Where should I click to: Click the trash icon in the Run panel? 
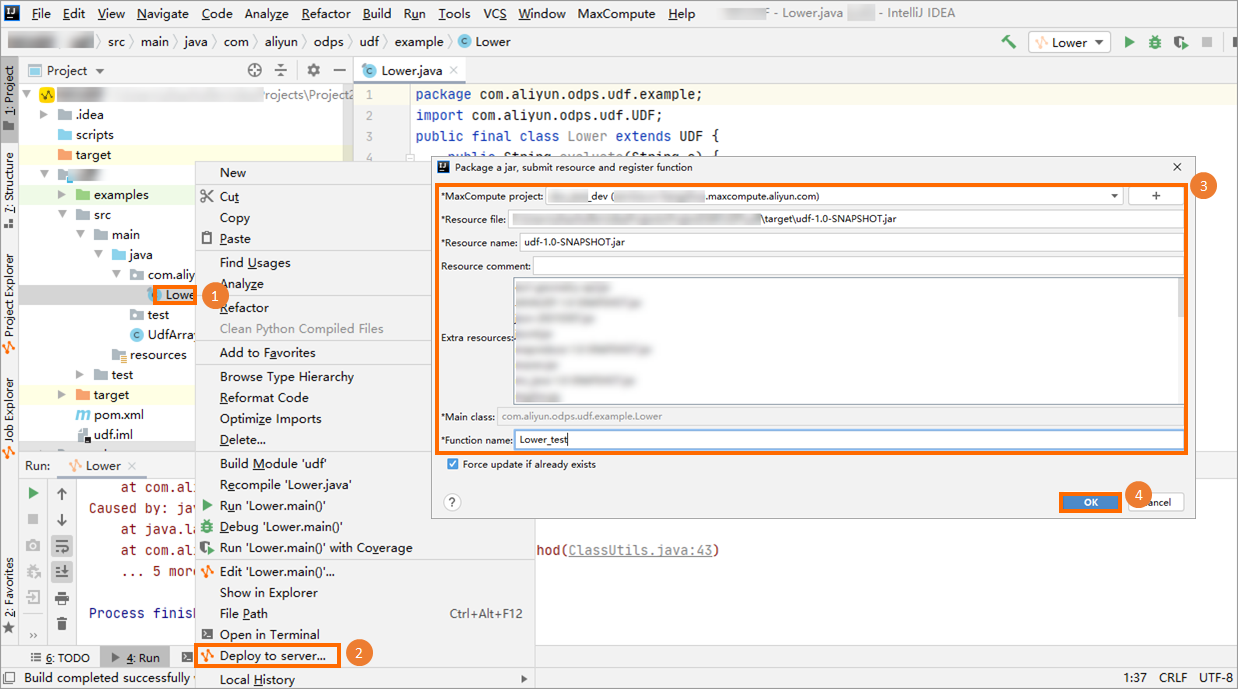point(62,623)
